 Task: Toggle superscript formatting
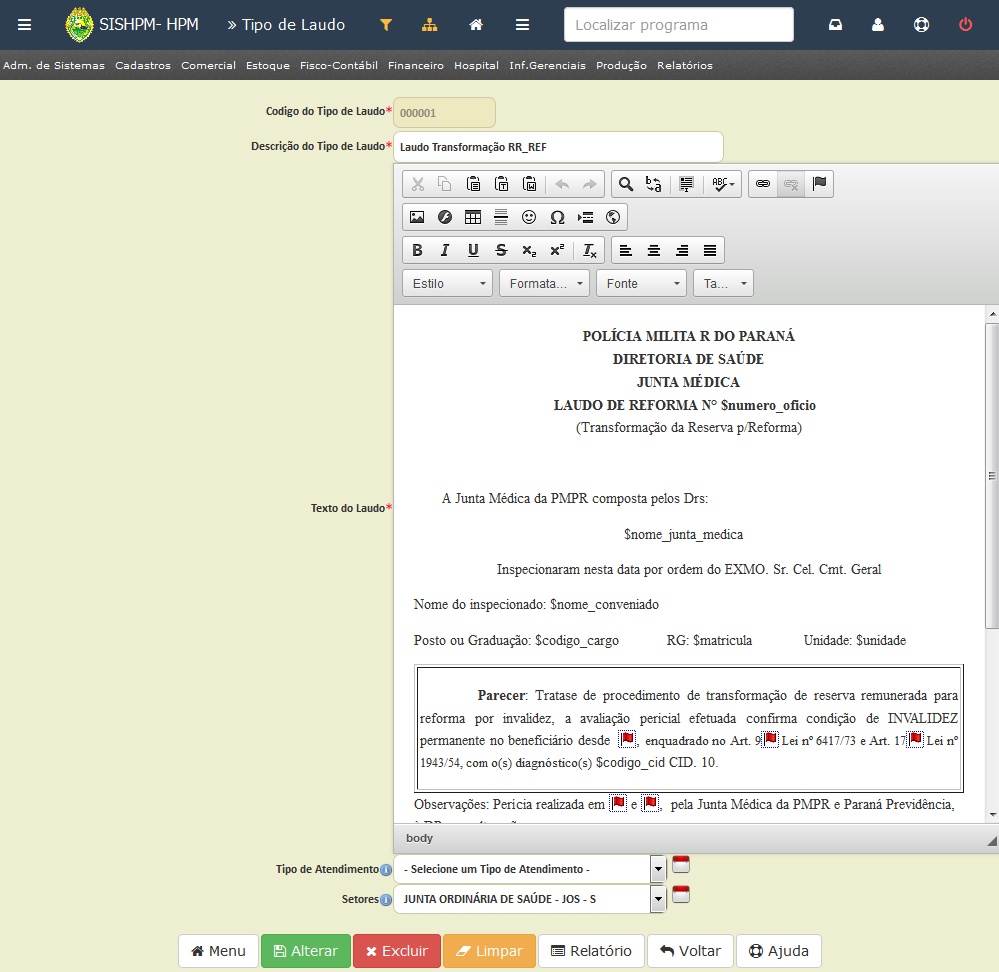tap(557, 250)
